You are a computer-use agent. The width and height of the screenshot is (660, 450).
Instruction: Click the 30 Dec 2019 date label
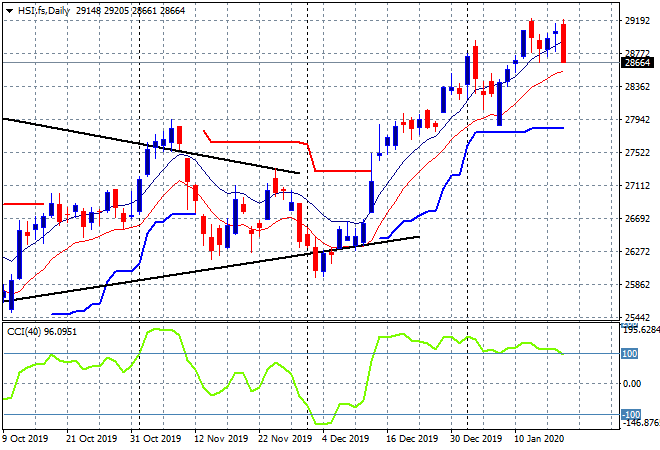476,439
